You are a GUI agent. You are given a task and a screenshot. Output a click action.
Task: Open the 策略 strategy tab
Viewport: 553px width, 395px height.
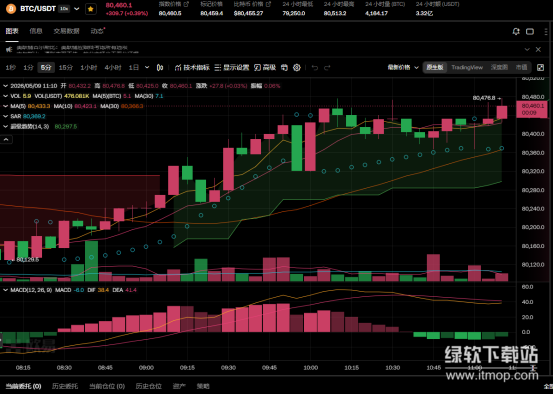(x=203, y=386)
